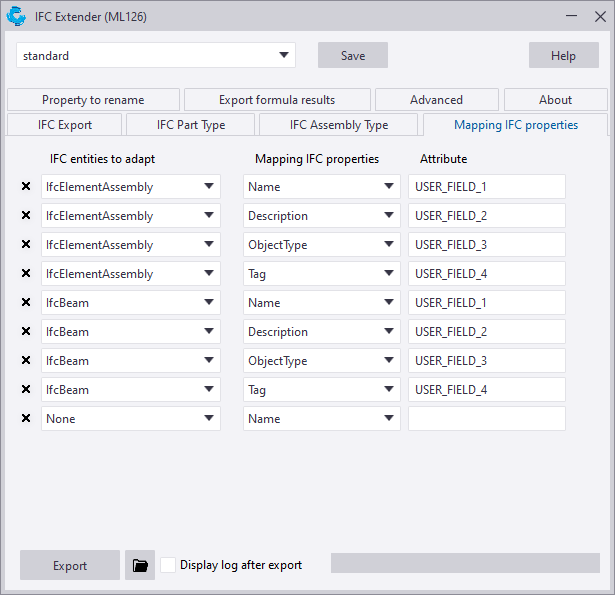Viewport: 615px width, 595px height.
Task: Edit USER_FIELD_2 attribute for IfcBeam Description
Action: click(487, 331)
